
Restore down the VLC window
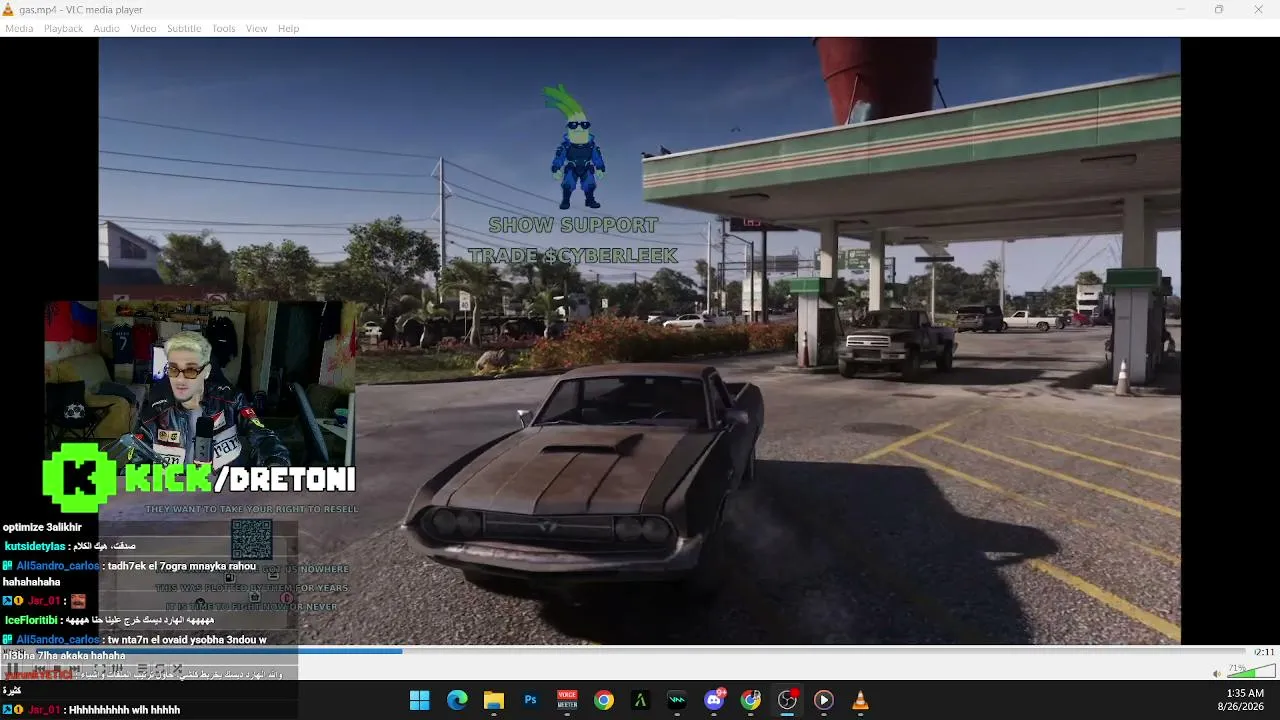1219,10
